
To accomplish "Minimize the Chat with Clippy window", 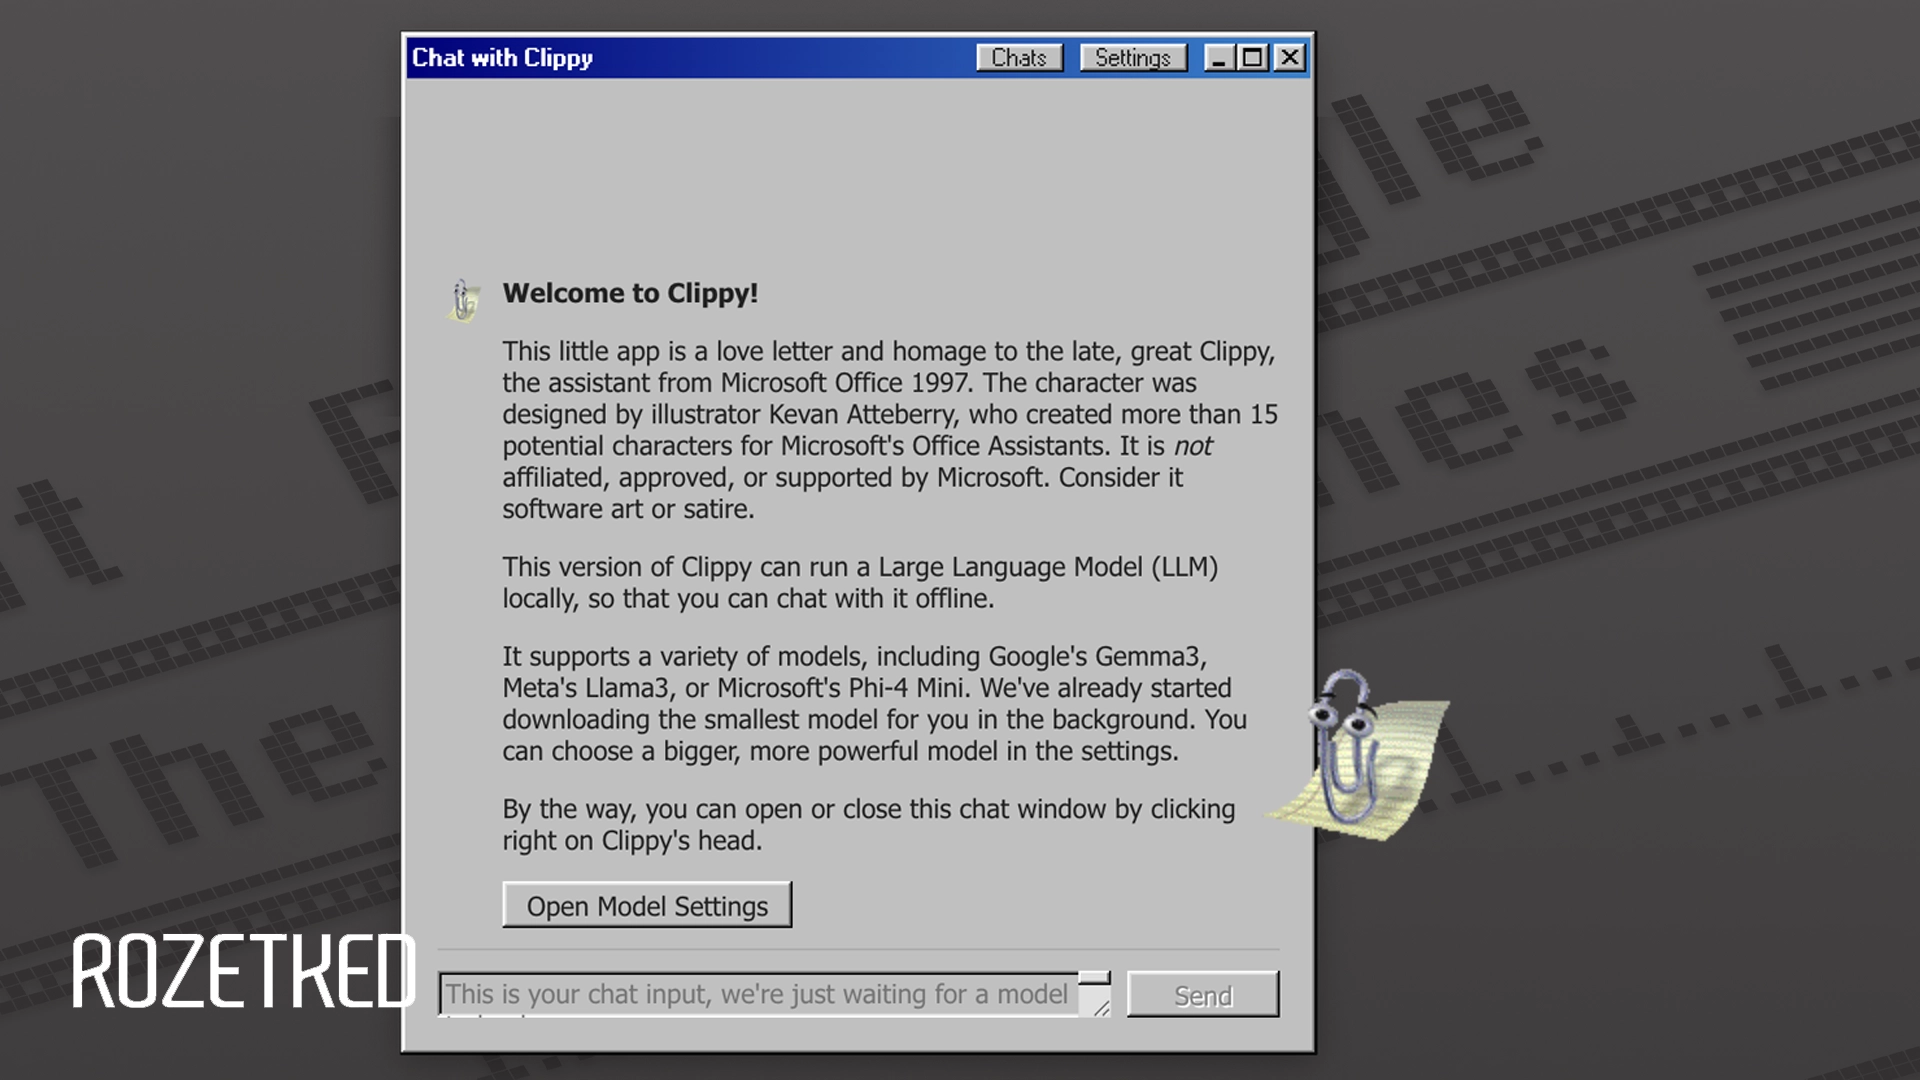I will coord(1218,58).
